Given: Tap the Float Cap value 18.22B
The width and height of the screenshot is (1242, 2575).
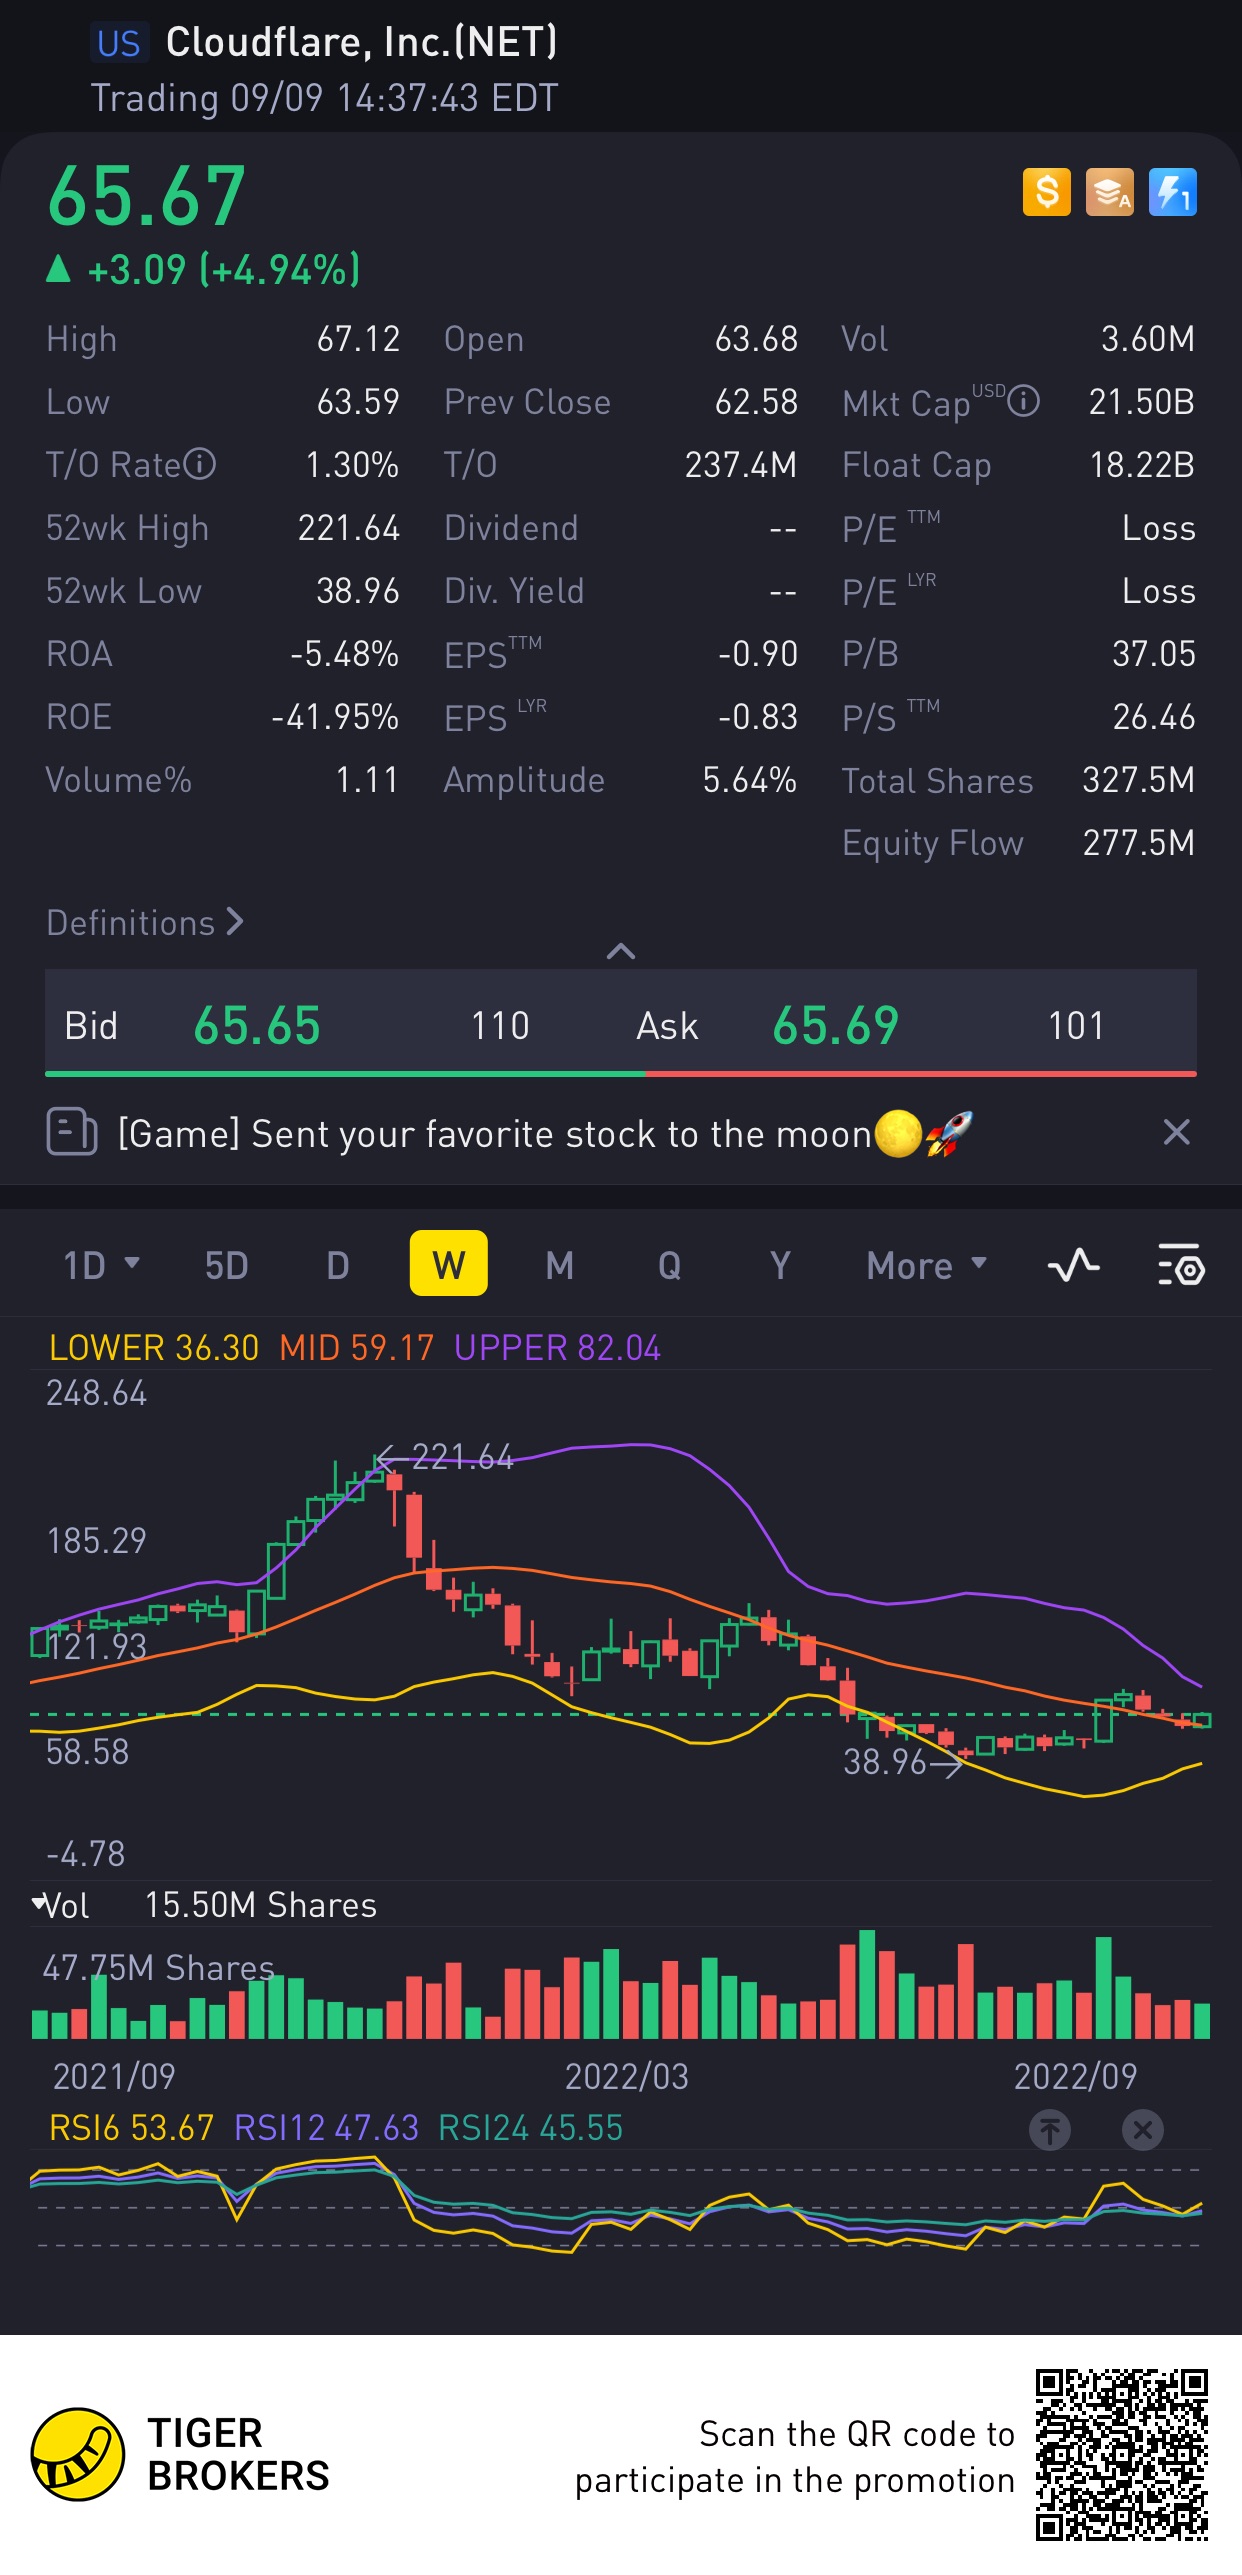Looking at the screenshot, I should point(1142,464).
